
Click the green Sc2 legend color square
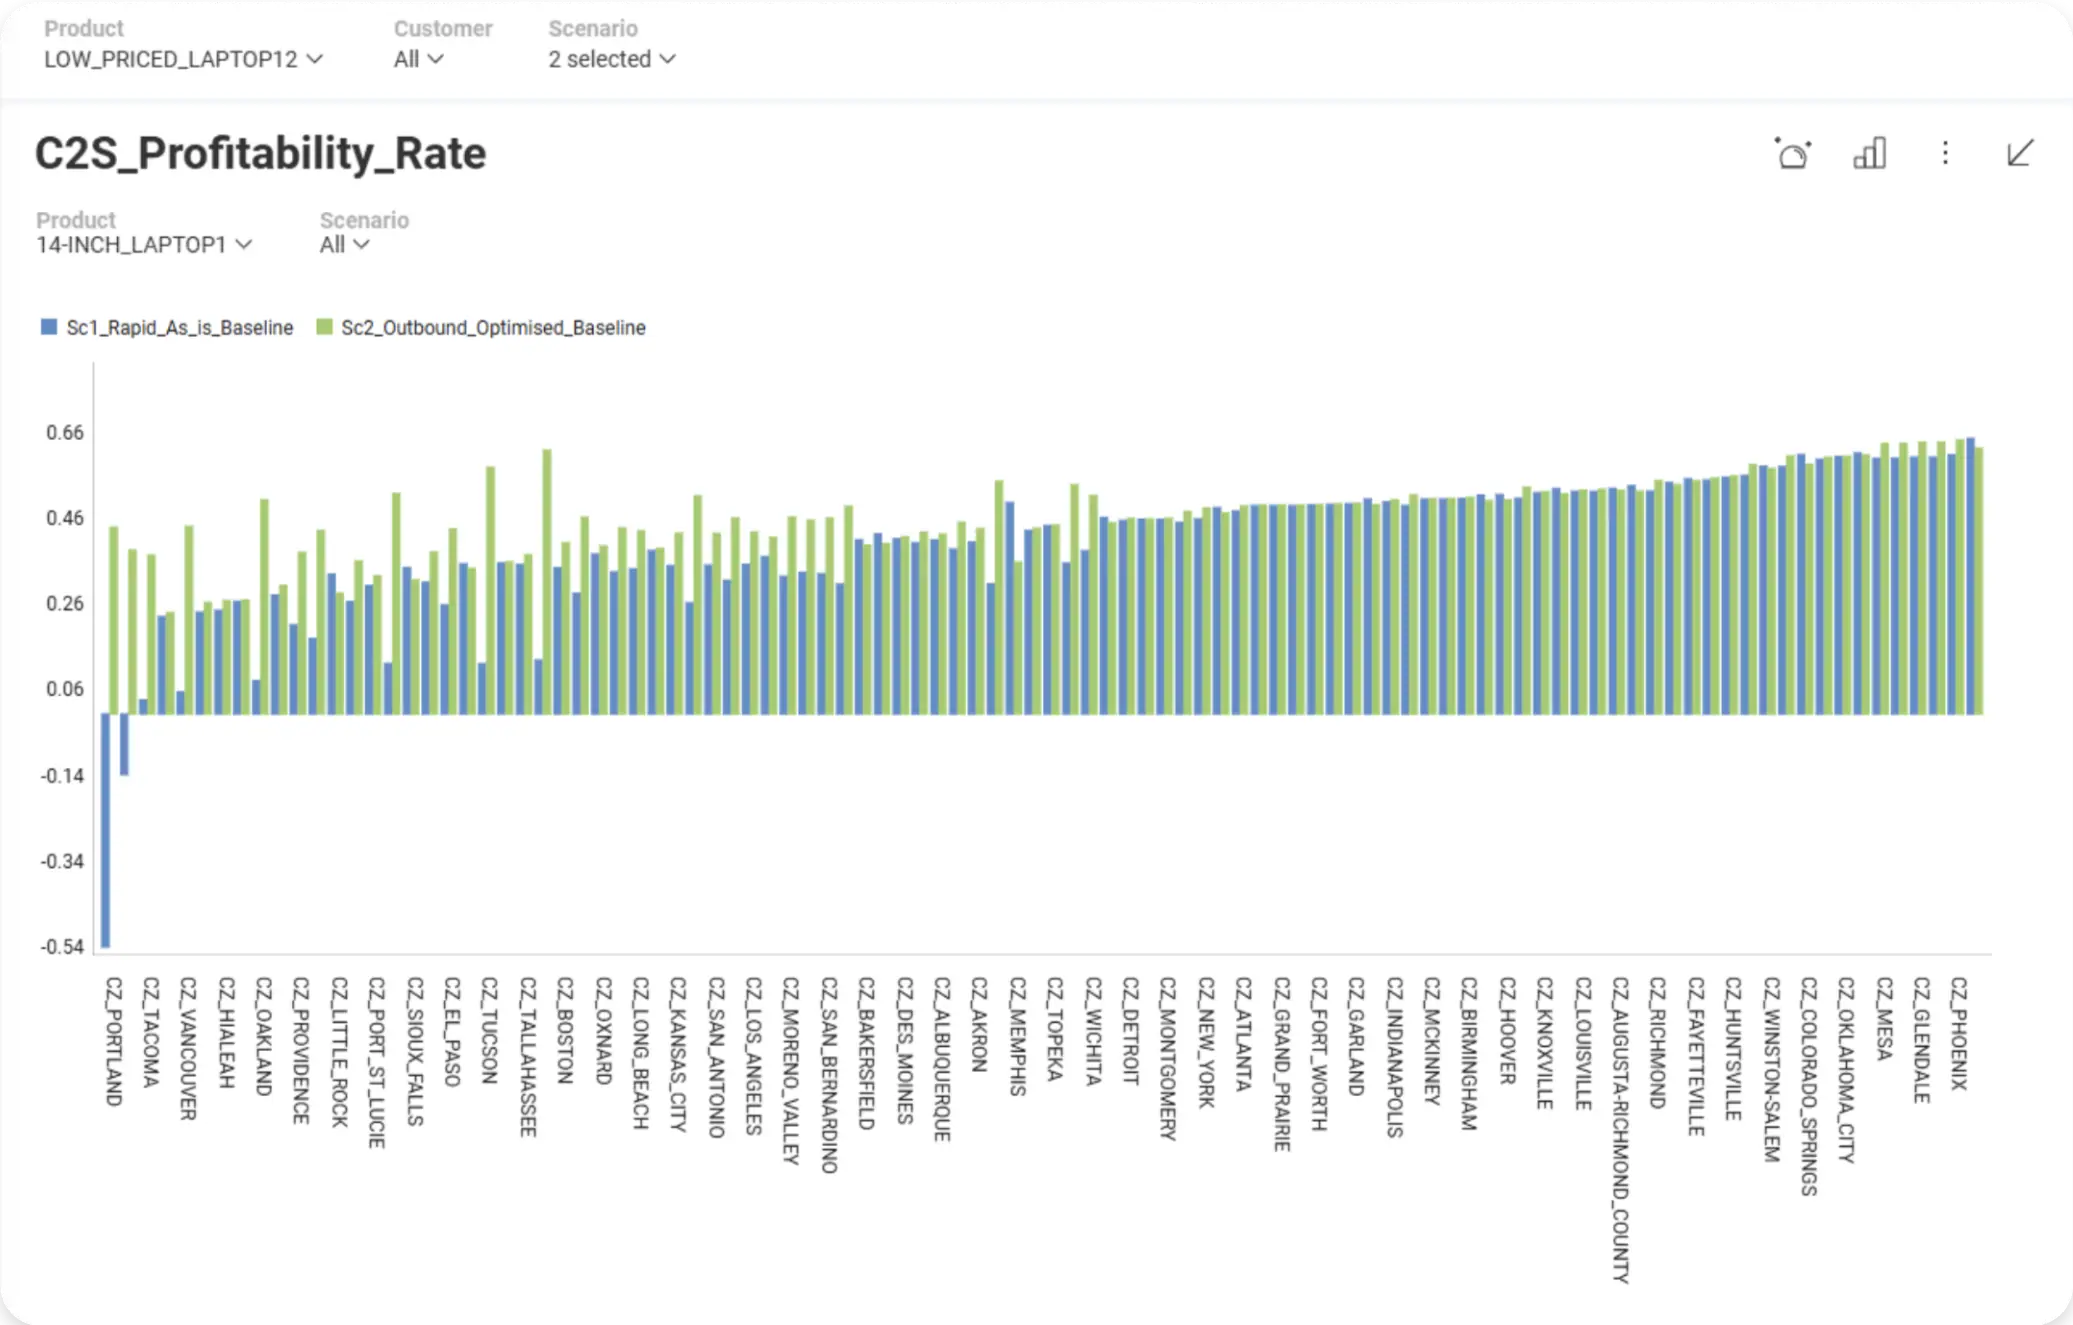pyautogui.click(x=324, y=327)
